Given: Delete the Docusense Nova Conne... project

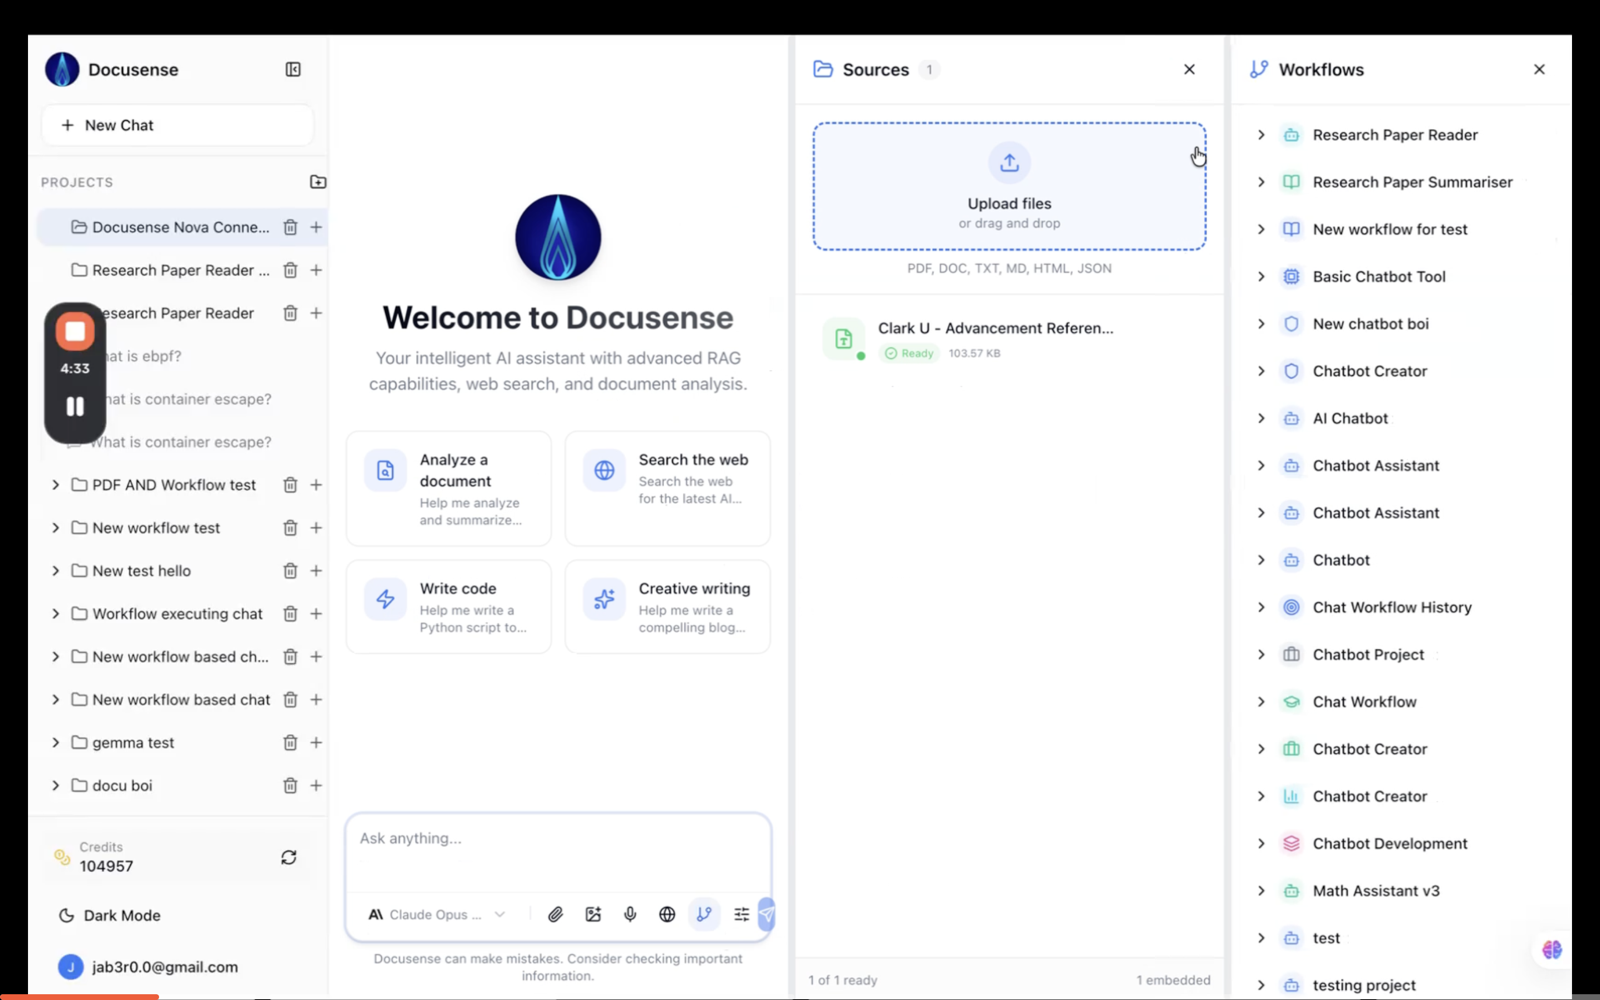Looking at the screenshot, I should (x=290, y=227).
